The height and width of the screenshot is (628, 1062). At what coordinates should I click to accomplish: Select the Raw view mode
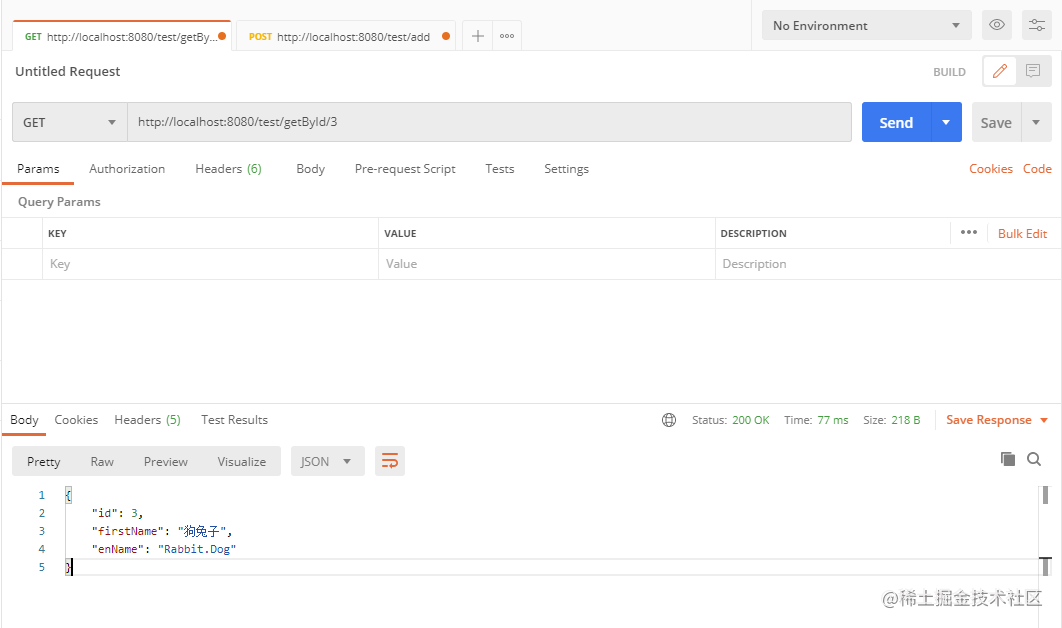click(102, 461)
